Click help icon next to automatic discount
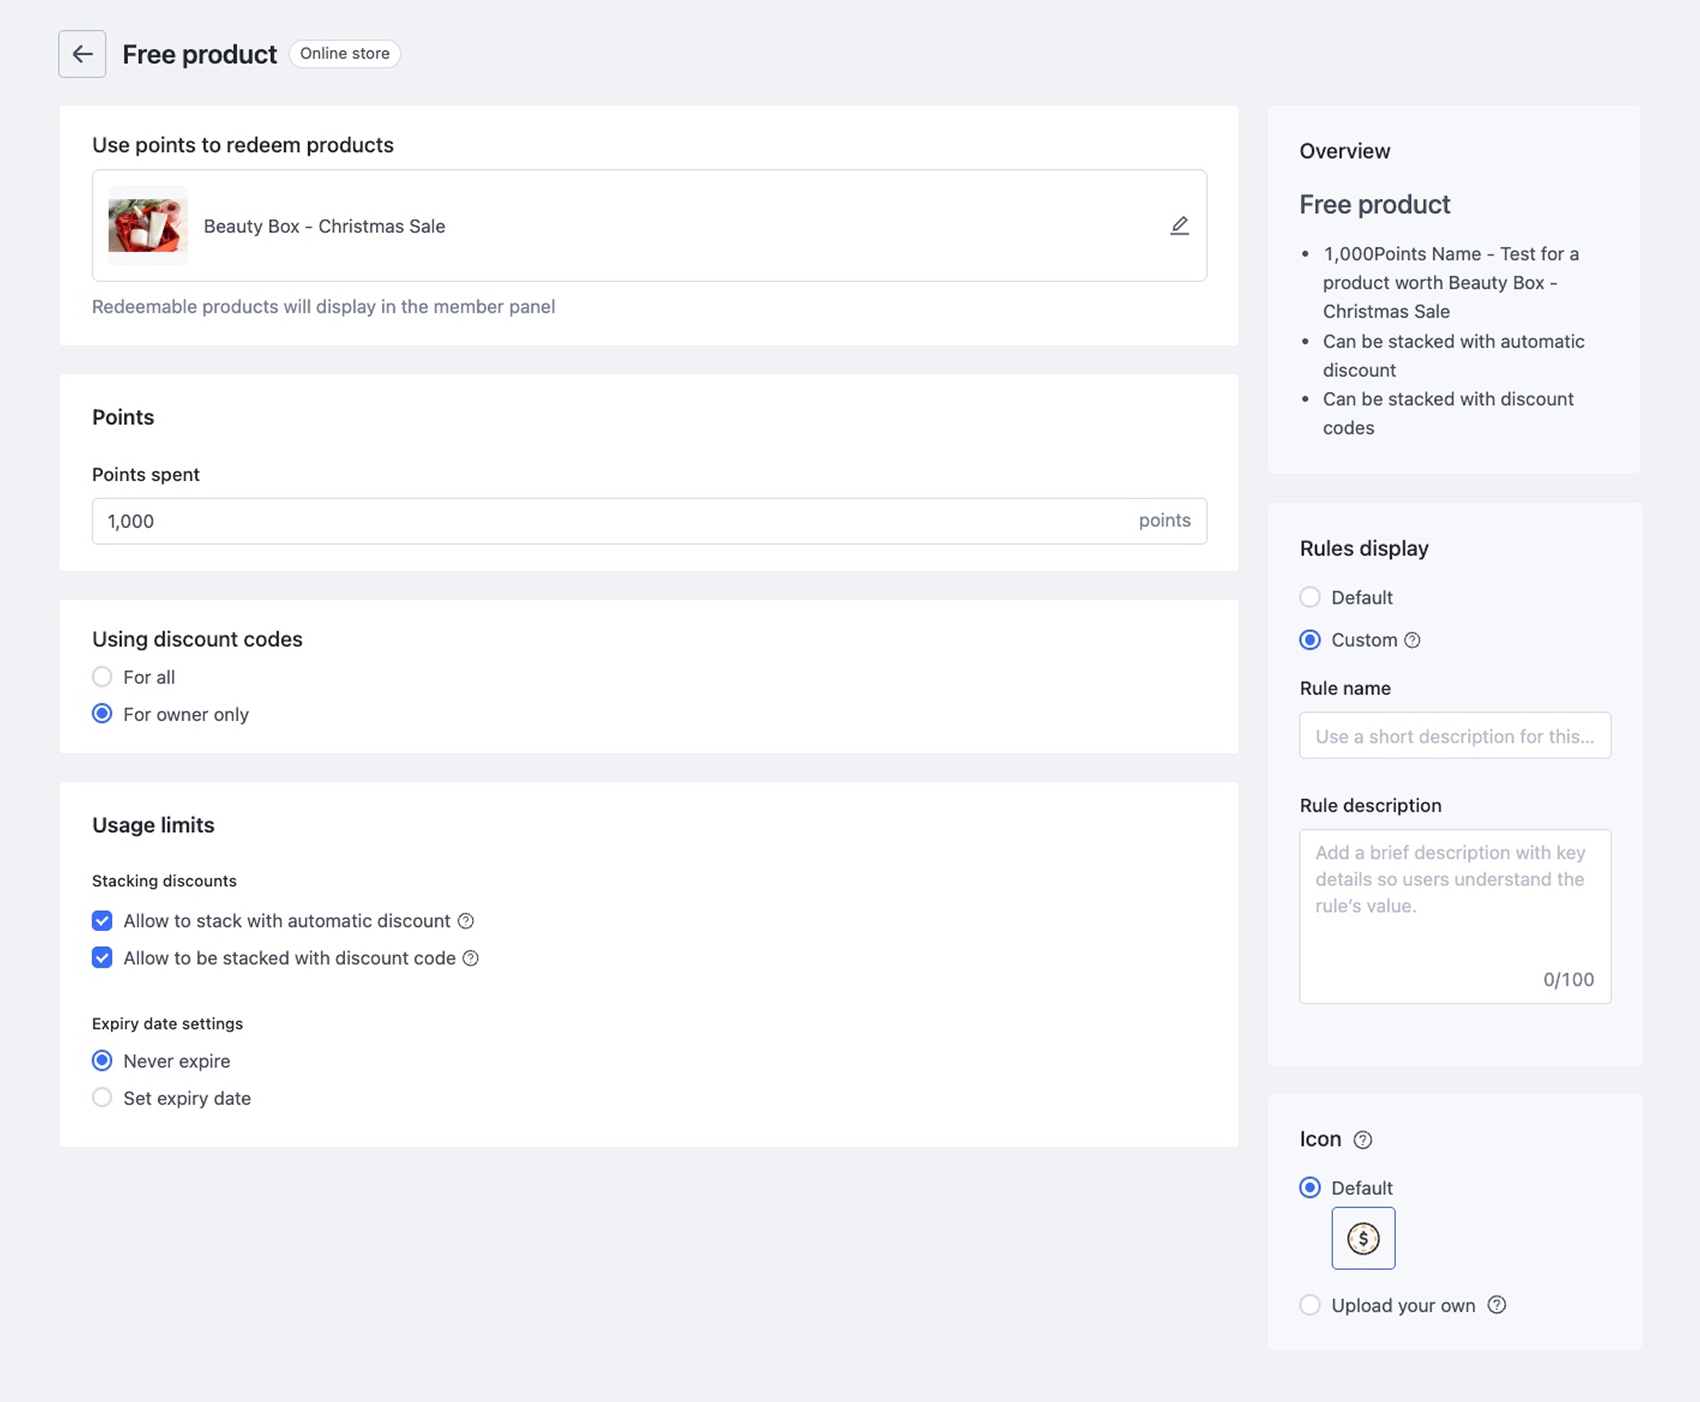 click(466, 921)
